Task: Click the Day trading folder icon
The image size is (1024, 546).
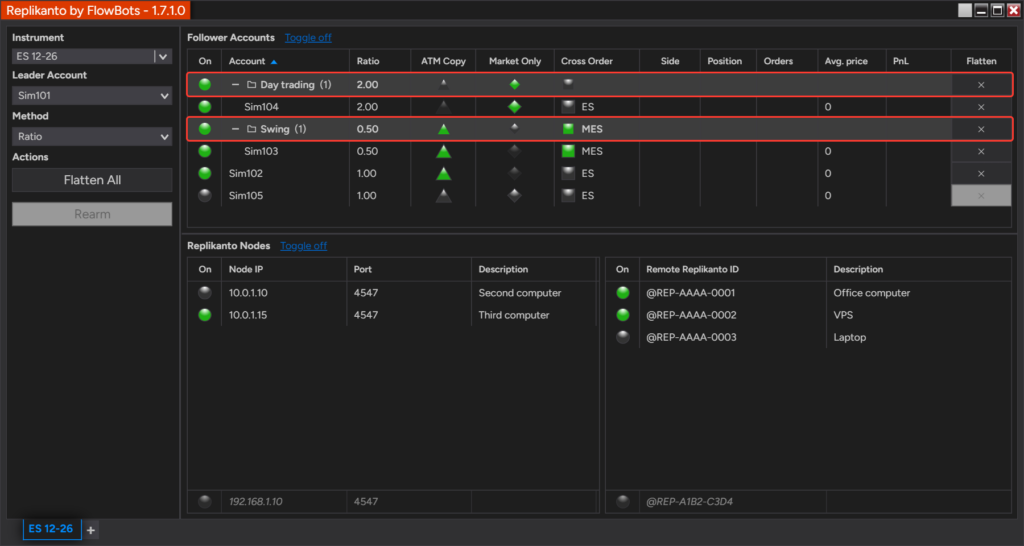Action: pyautogui.click(x=251, y=85)
